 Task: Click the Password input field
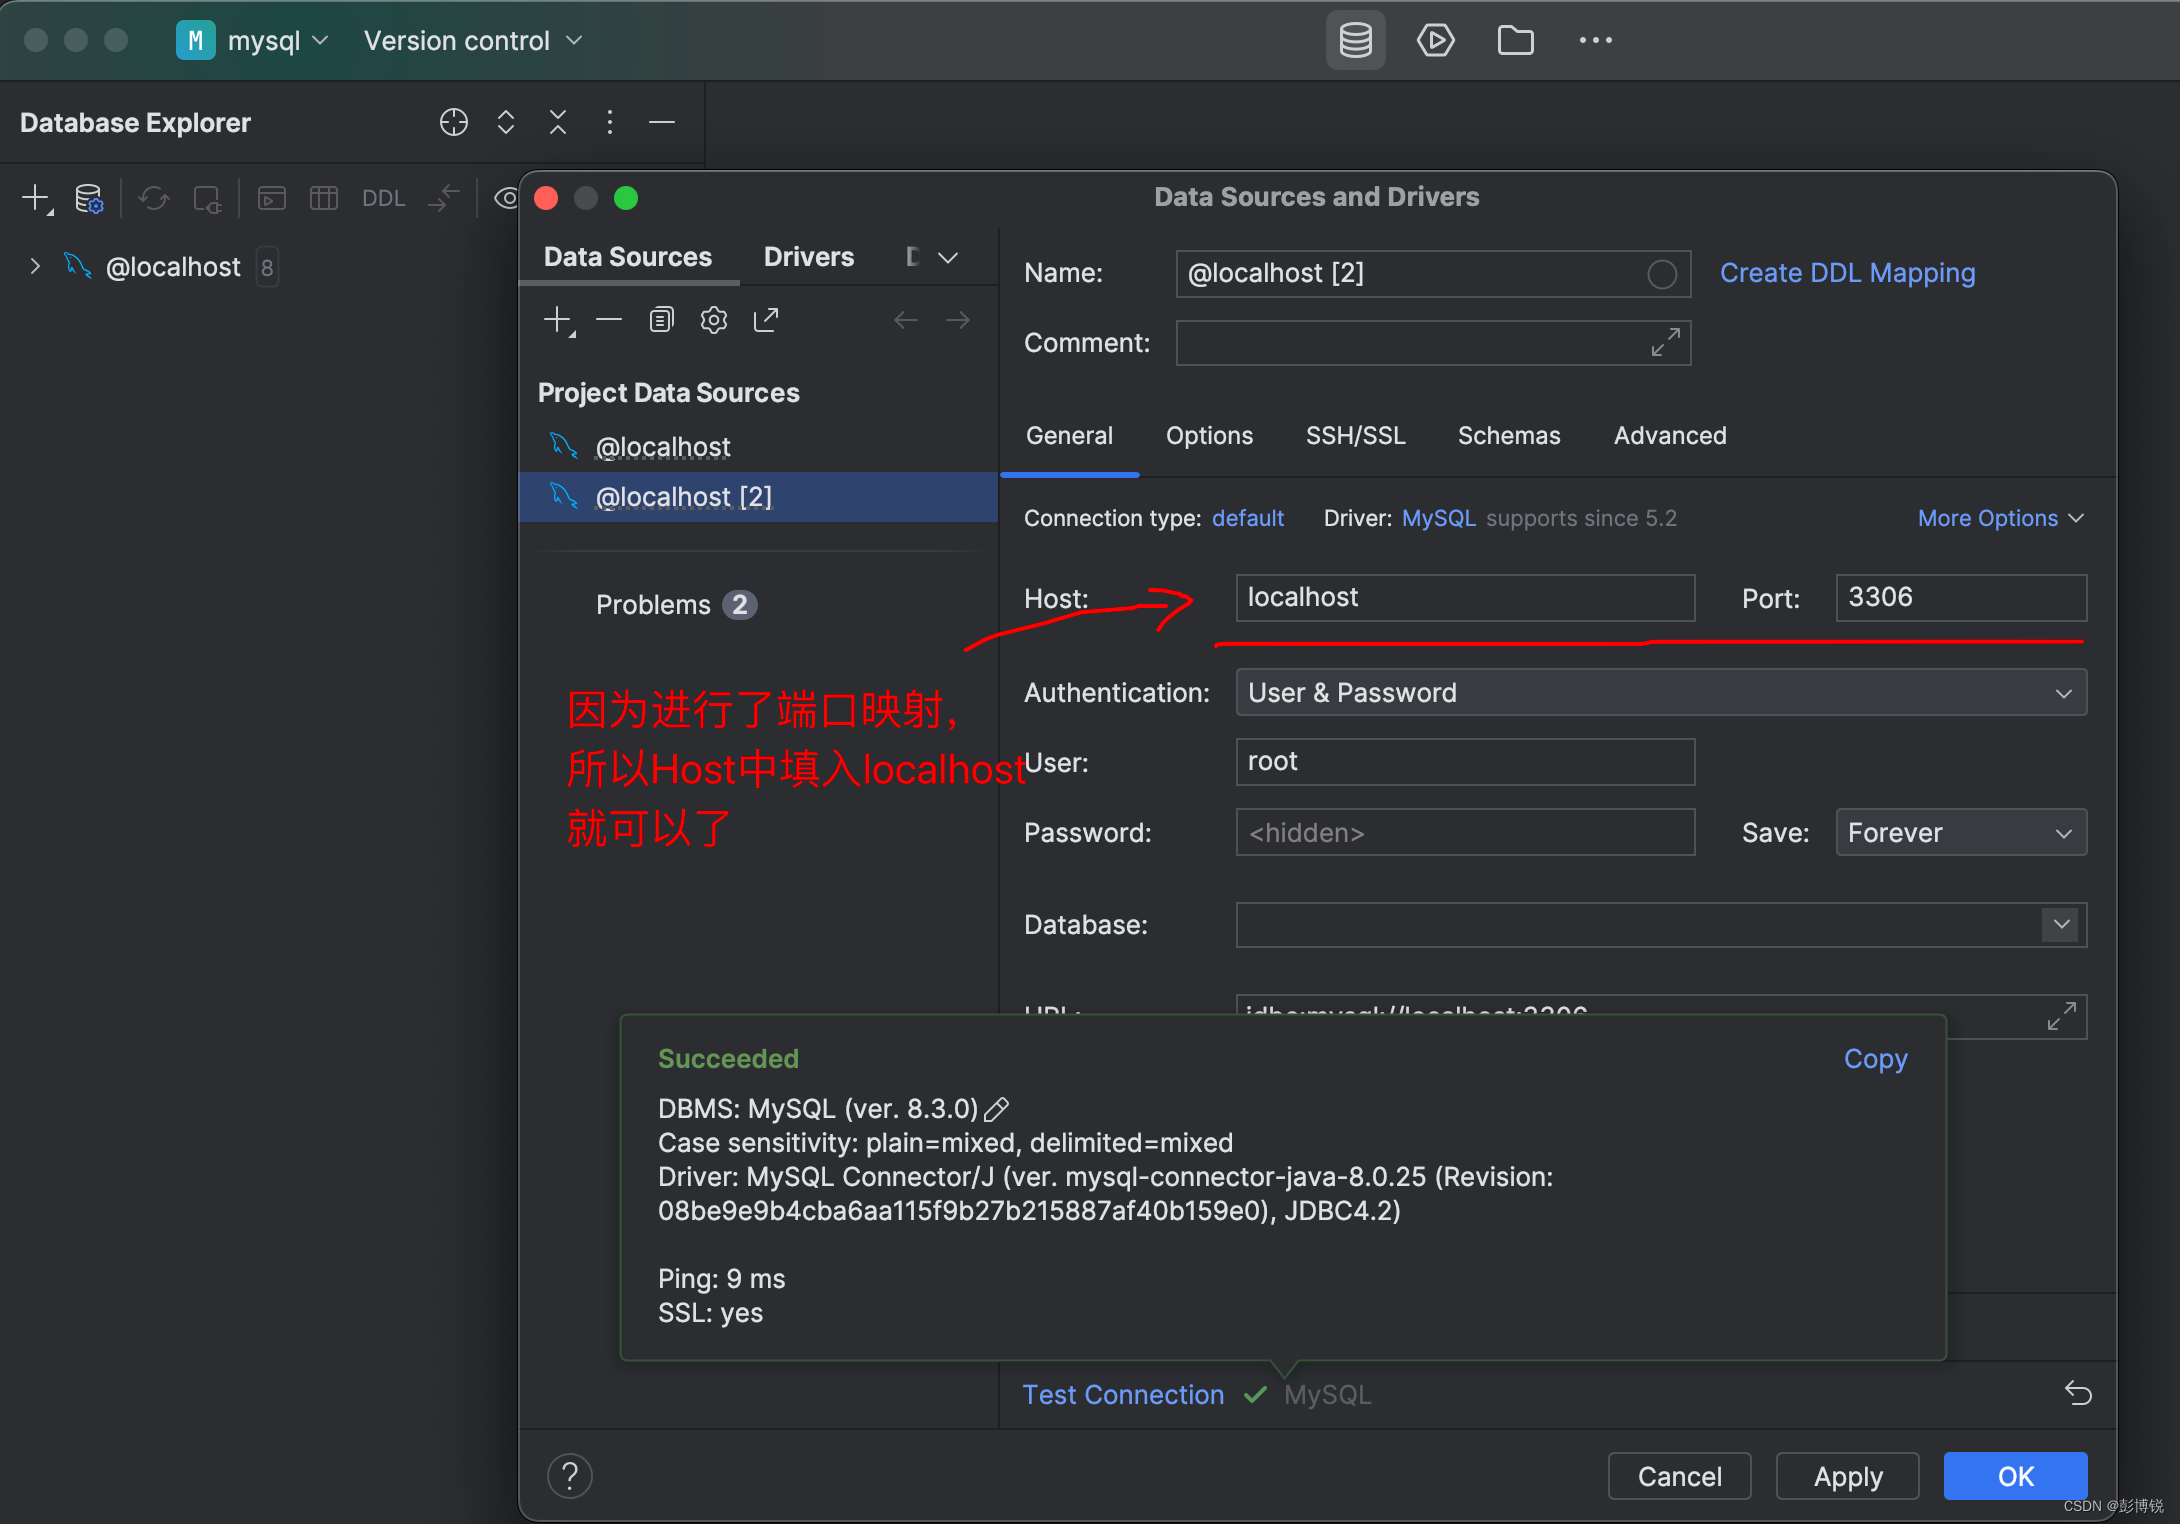click(x=1466, y=832)
